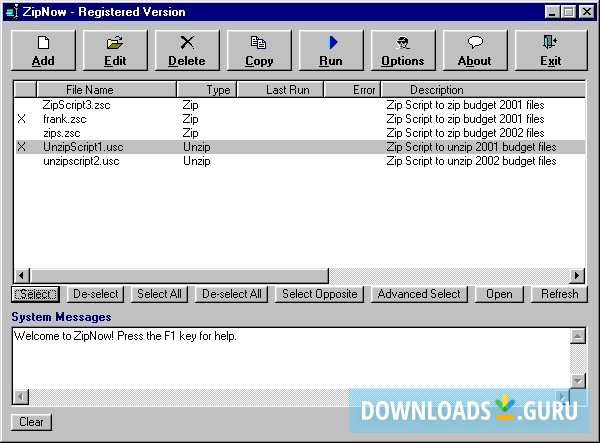Screen dimensions: 600x443
Task: Sort by File Name column header
Action: point(106,90)
